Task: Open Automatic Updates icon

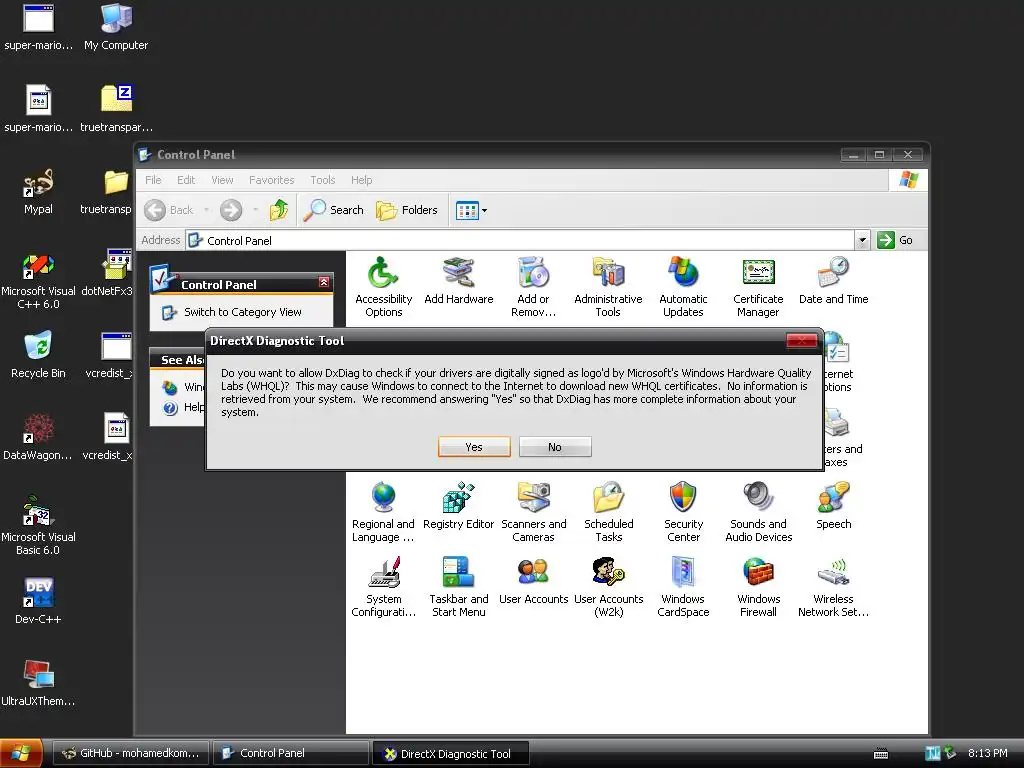Action: tap(683, 287)
